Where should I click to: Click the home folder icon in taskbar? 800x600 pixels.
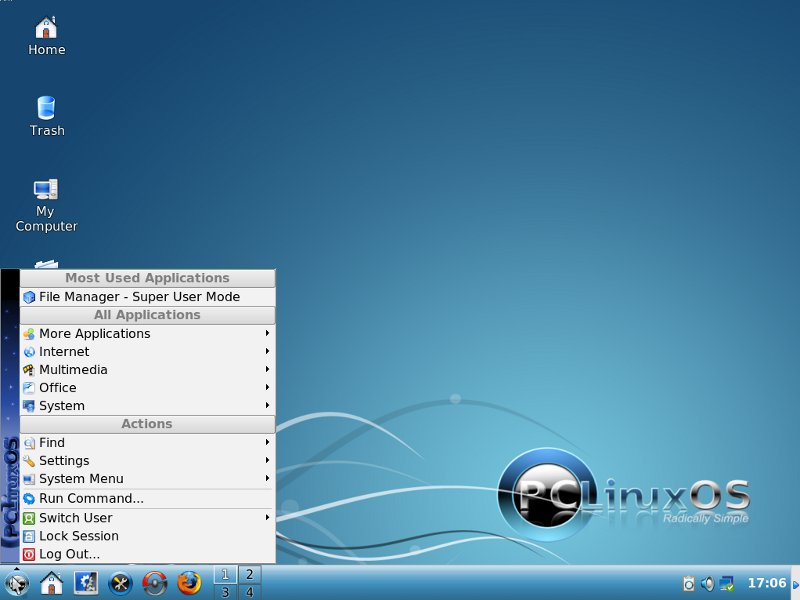[51, 583]
